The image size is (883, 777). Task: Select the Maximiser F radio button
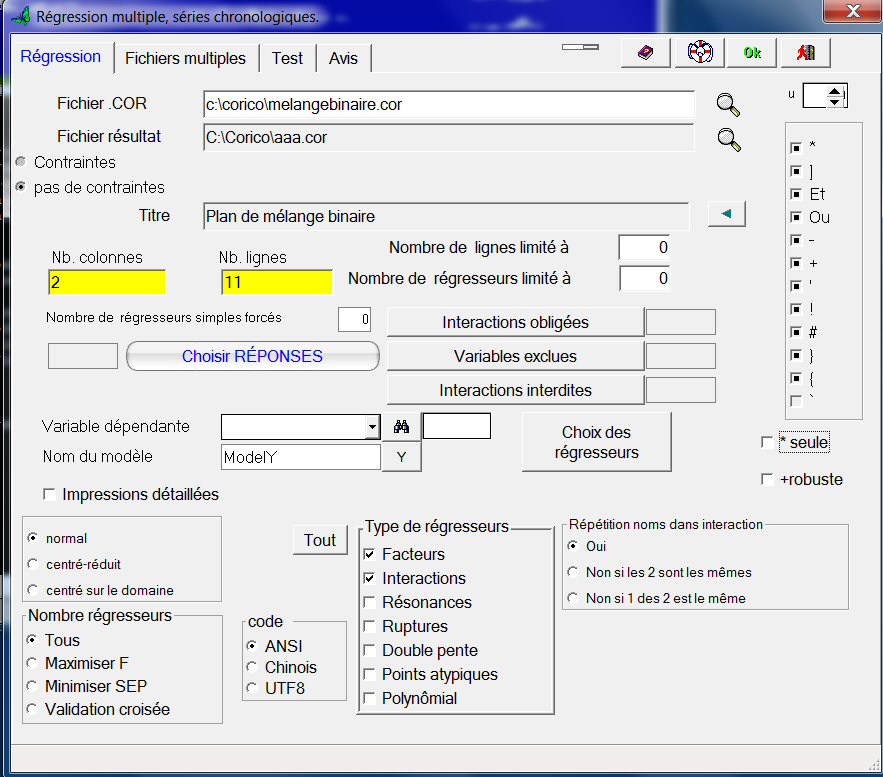[34, 663]
